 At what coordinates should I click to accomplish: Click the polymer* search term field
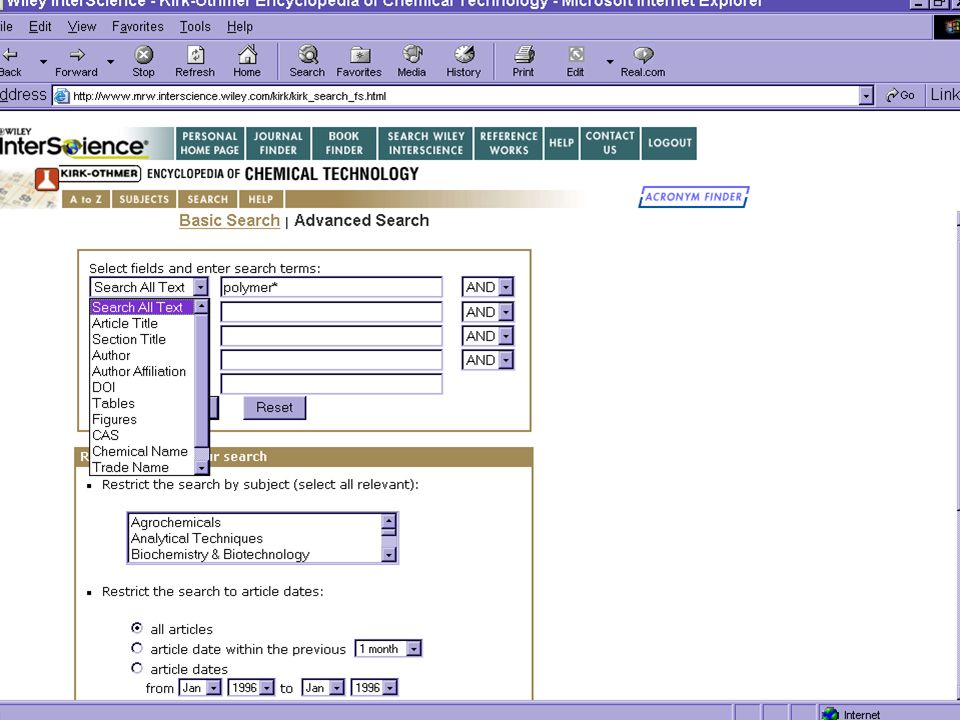pos(331,287)
